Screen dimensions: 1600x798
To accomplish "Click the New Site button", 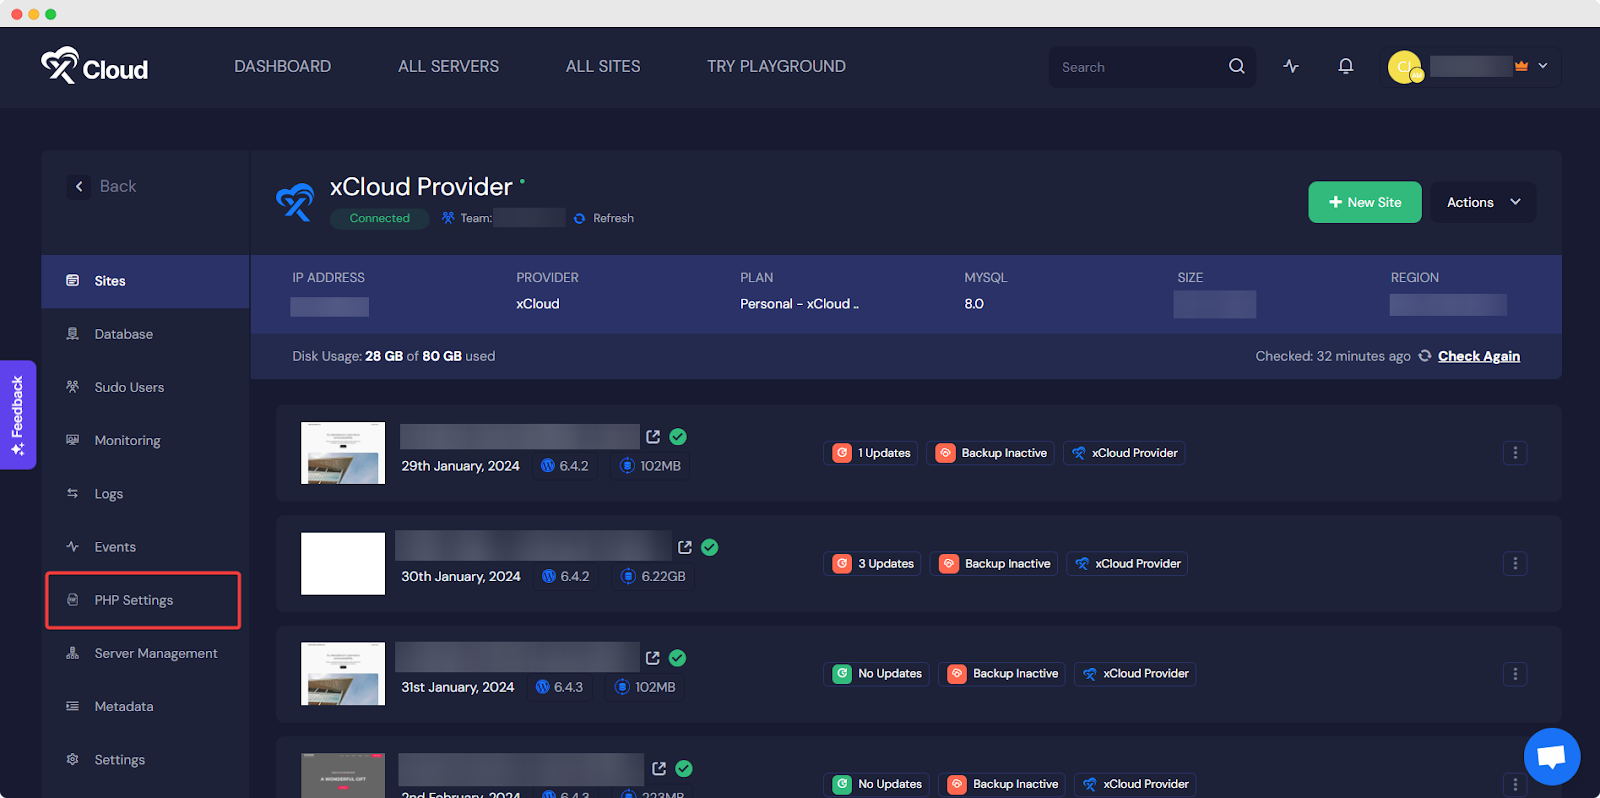I will 1364,202.
